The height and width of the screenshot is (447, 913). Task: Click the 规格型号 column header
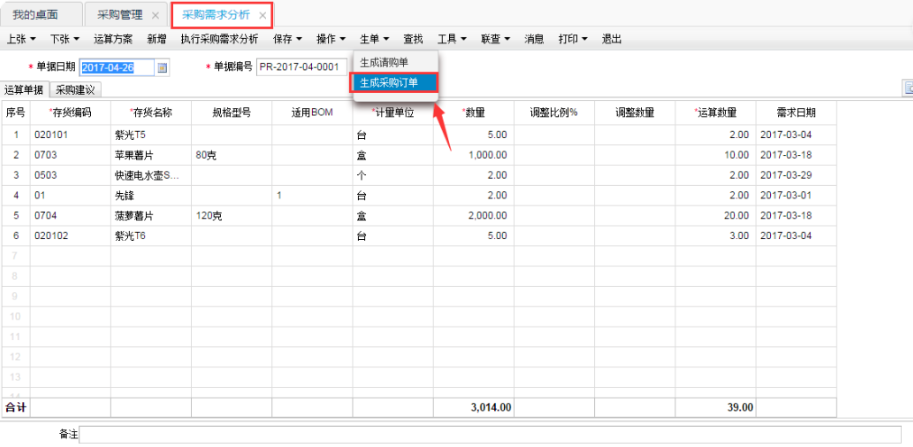point(232,112)
